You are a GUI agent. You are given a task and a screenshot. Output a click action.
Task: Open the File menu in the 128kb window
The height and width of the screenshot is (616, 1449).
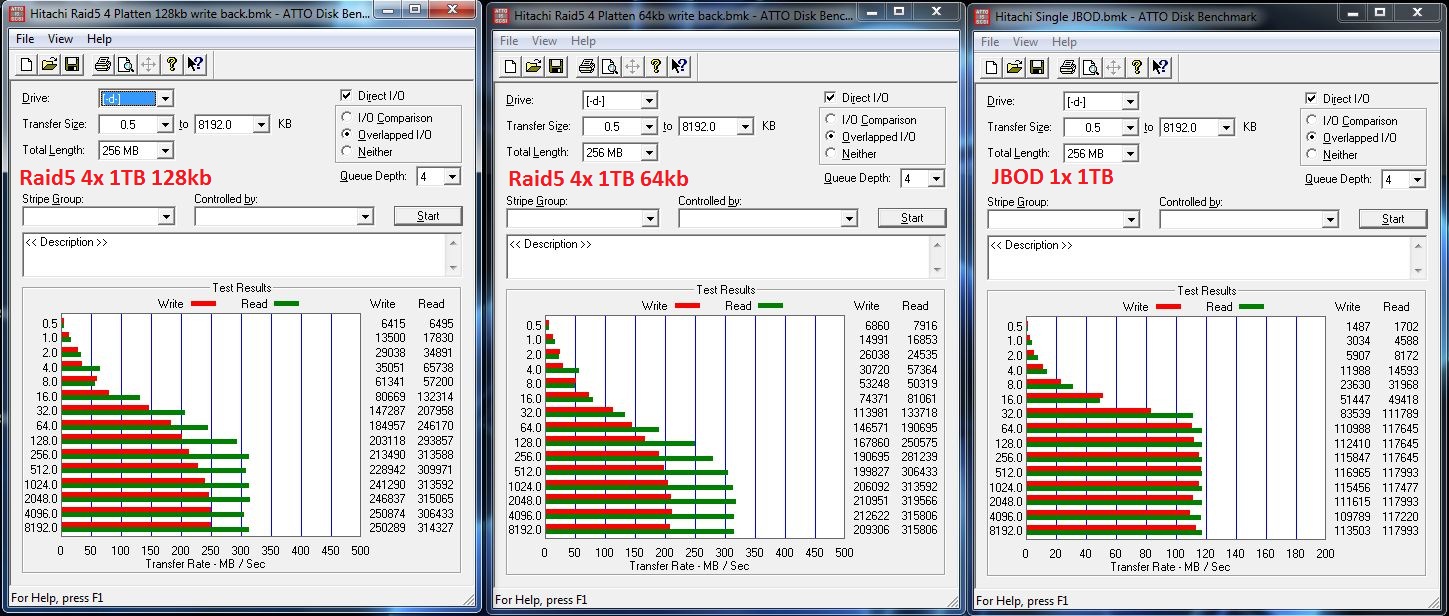tap(25, 39)
